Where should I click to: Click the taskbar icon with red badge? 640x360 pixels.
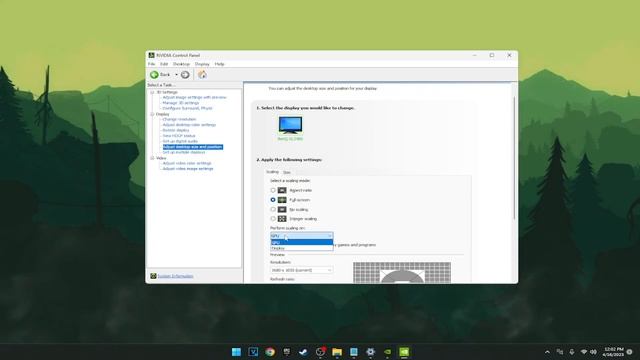320,351
